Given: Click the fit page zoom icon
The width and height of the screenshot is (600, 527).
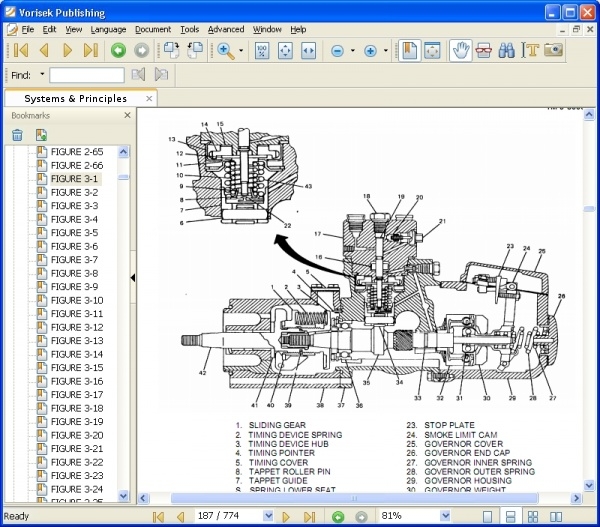Looking at the screenshot, I should coord(284,50).
